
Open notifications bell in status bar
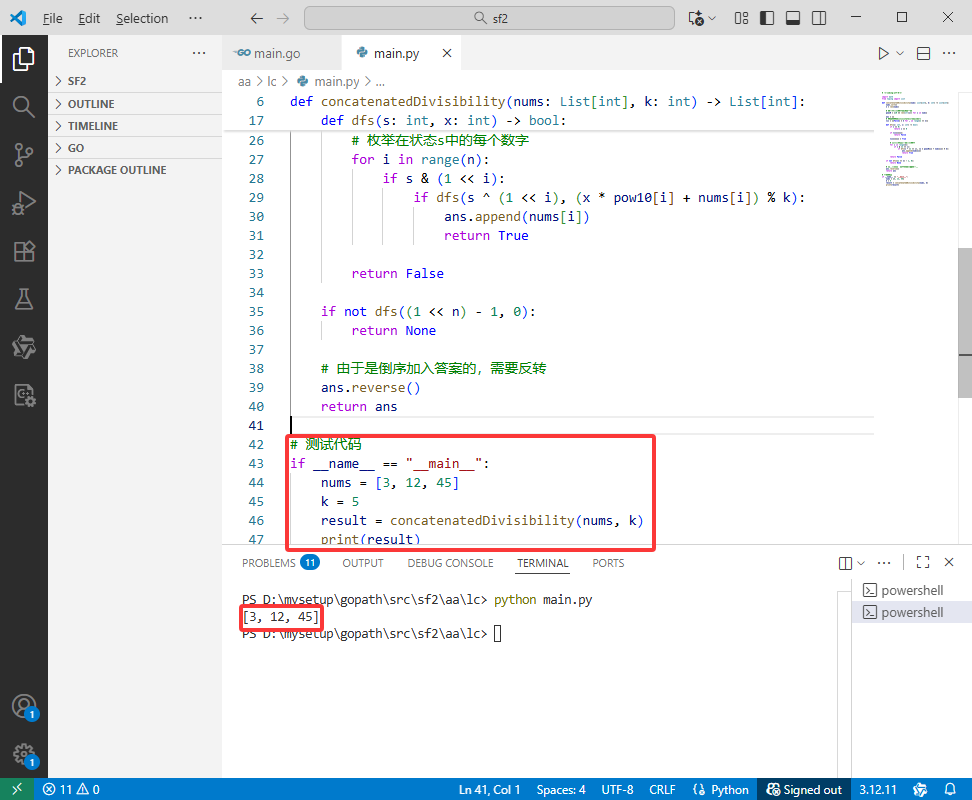coord(950,789)
